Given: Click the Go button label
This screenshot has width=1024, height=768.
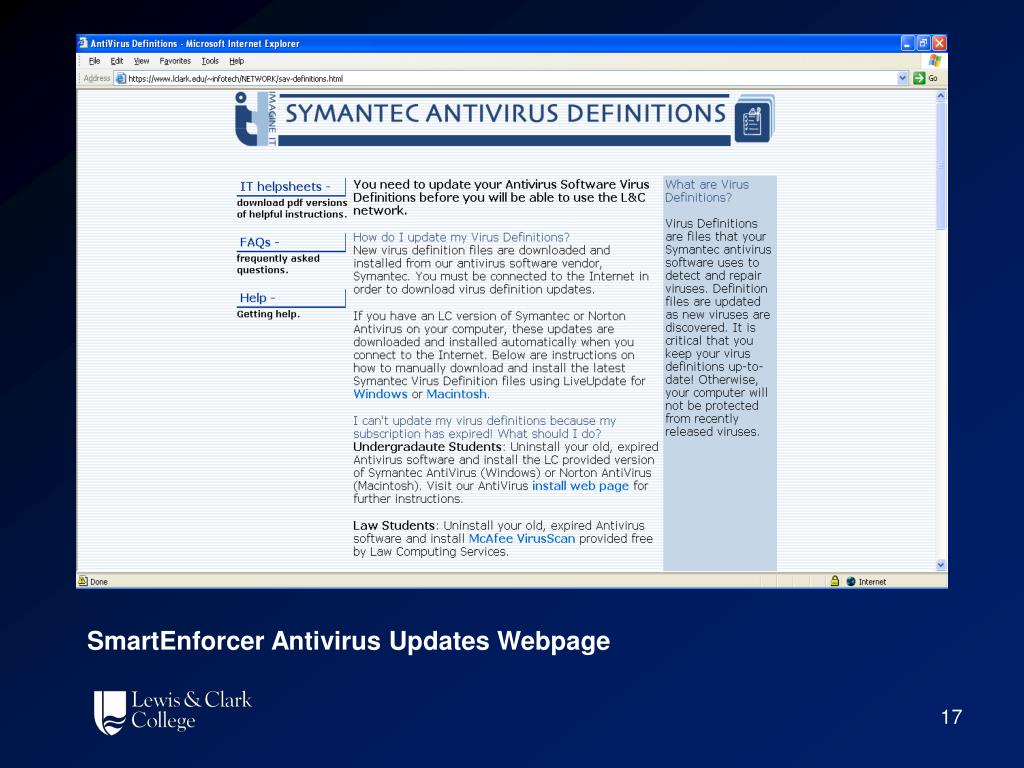Looking at the screenshot, I should 933,78.
